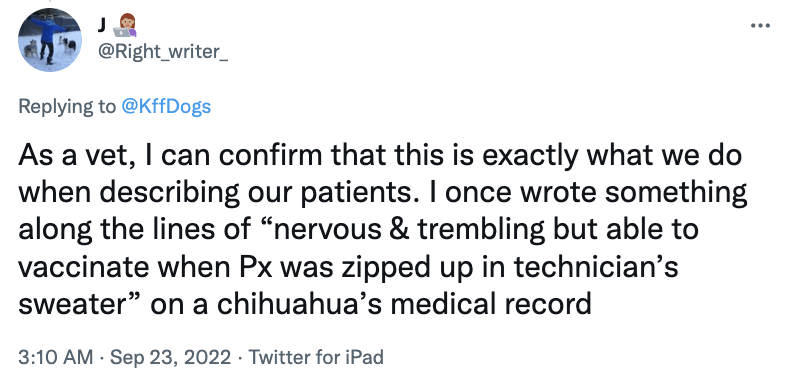Click the word 'sweater' in the last line
The height and width of the screenshot is (380, 786).
pos(73,304)
